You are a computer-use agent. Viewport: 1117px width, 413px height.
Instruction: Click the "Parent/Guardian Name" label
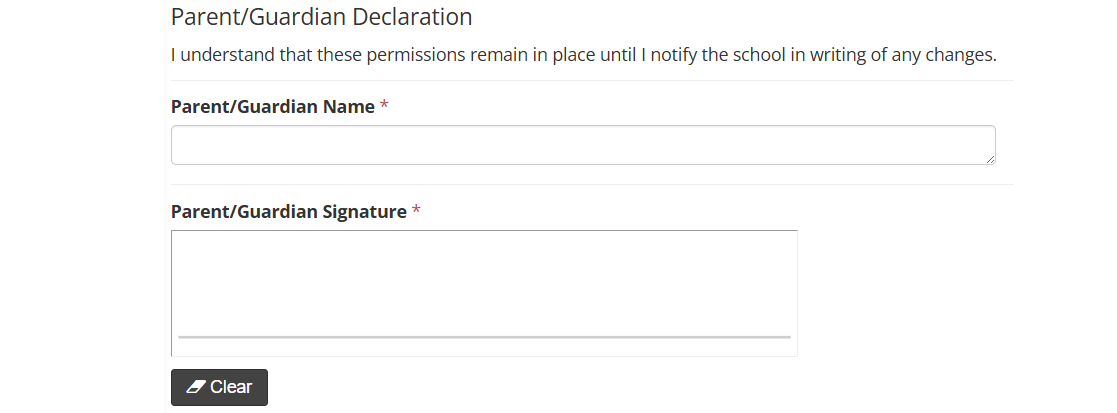273,106
